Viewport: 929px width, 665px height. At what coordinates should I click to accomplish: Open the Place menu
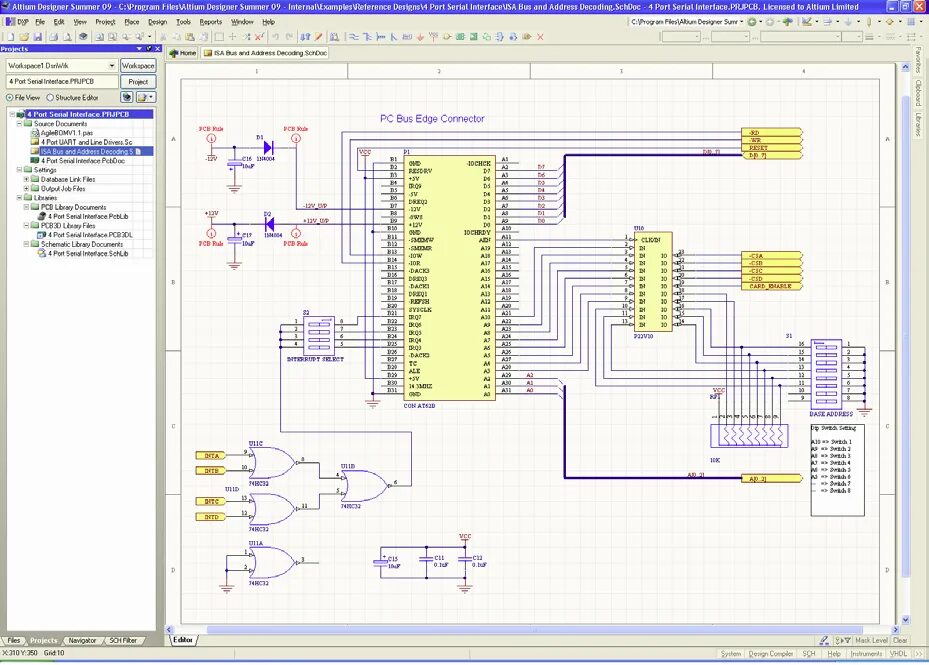[132, 21]
